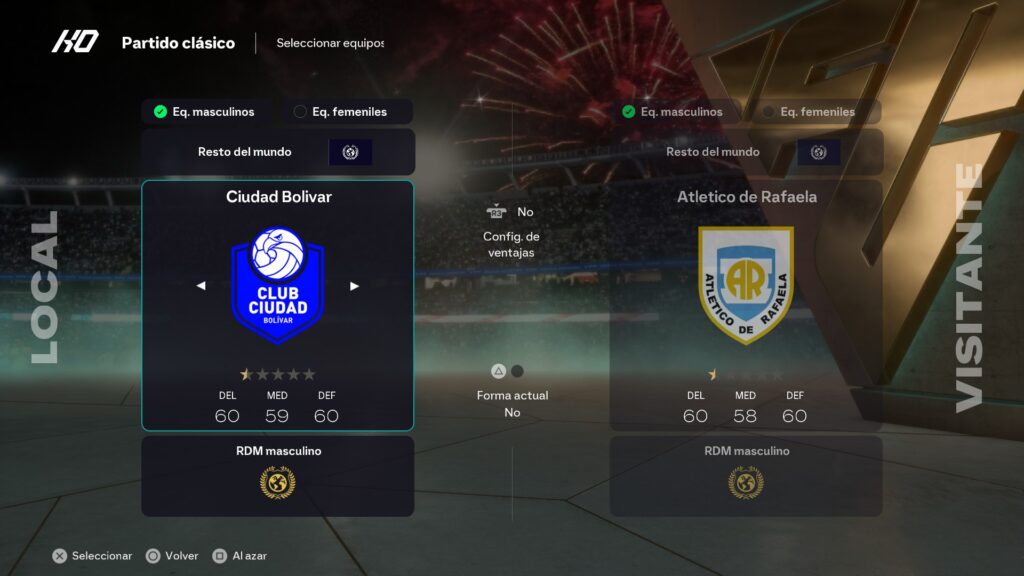The height and width of the screenshot is (576, 1024).
Task: Click the R3 kit icon above Config. de ventajas
Action: click(496, 212)
